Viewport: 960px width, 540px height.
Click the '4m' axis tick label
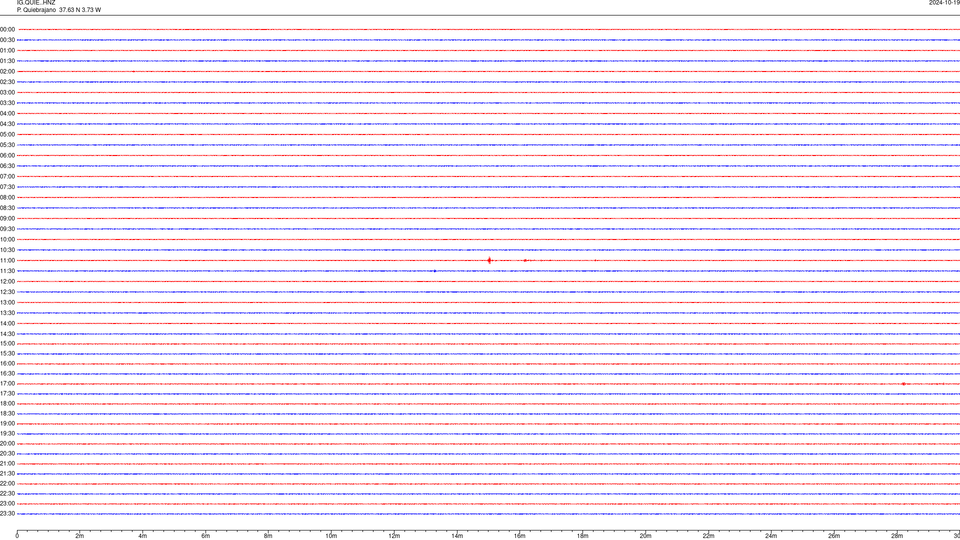143,536
